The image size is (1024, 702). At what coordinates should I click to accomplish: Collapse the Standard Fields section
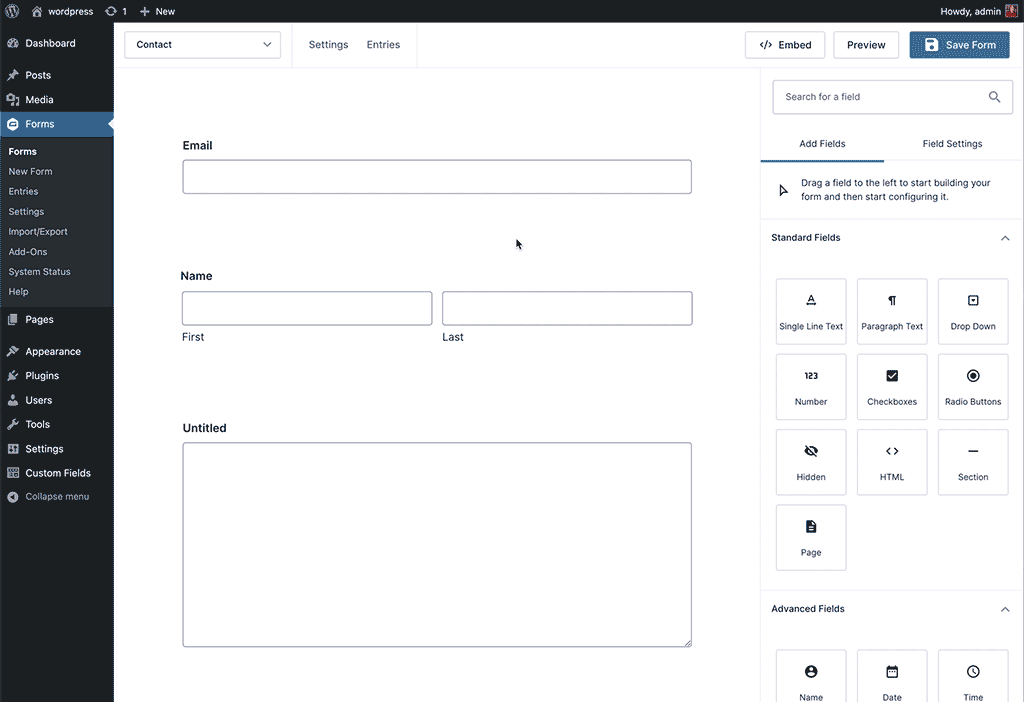pos(1005,238)
